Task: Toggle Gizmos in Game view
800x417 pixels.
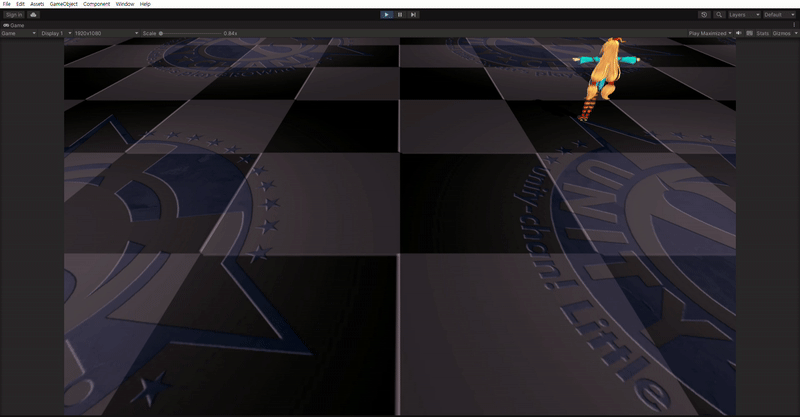Action: tap(782, 33)
